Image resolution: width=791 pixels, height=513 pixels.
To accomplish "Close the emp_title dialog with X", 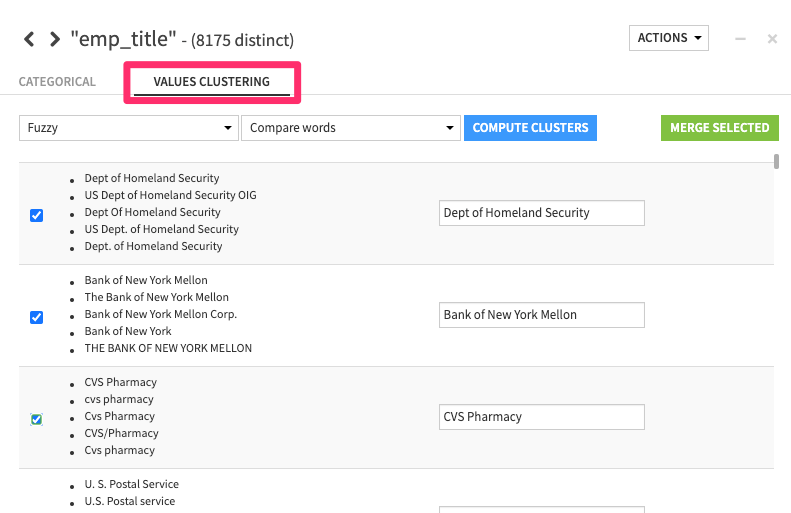I will point(772,39).
